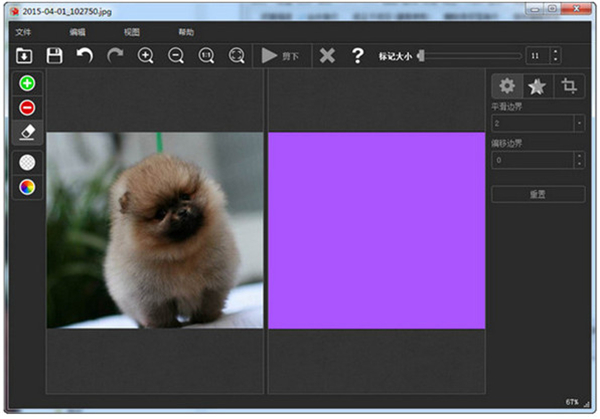Click the 平滑边界 value stepper
Image resolution: width=600 pixels, height=419 pixels.
tap(579, 123)
